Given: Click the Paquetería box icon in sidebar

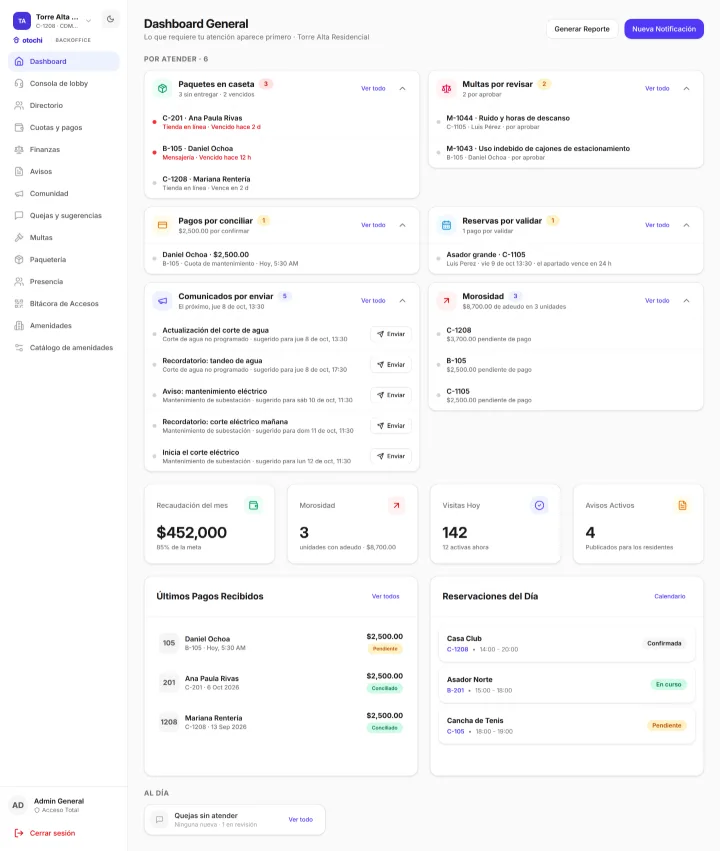Looking at the screenshot, I should pos(19,259).
